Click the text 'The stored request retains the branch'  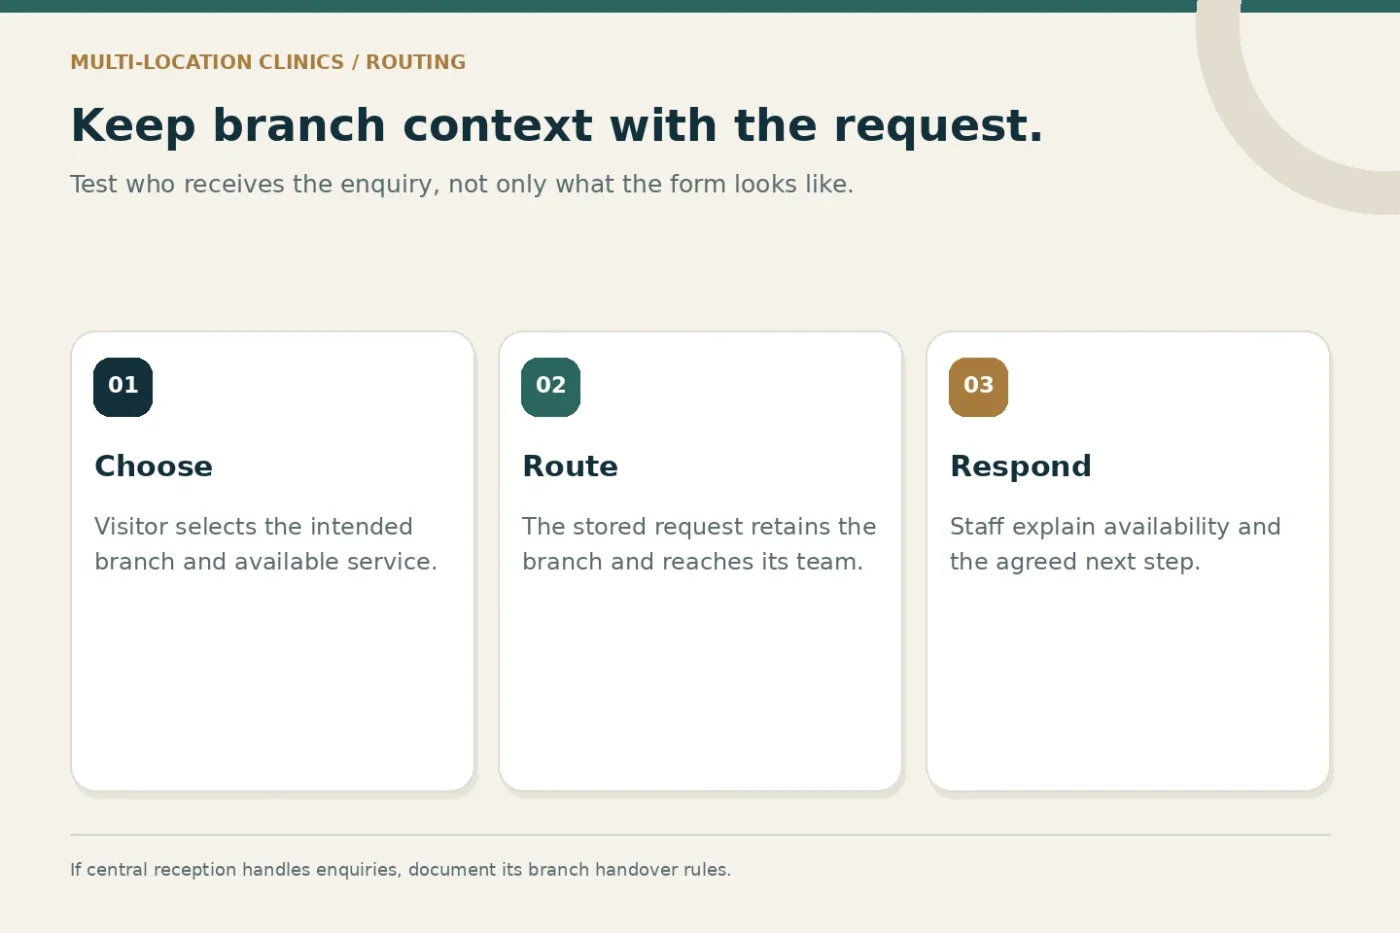click(699, 544)
